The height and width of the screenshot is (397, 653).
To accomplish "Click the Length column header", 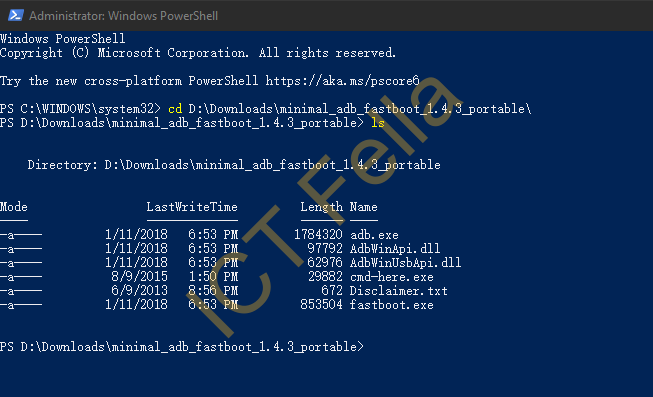I will (x=322, y=207).
